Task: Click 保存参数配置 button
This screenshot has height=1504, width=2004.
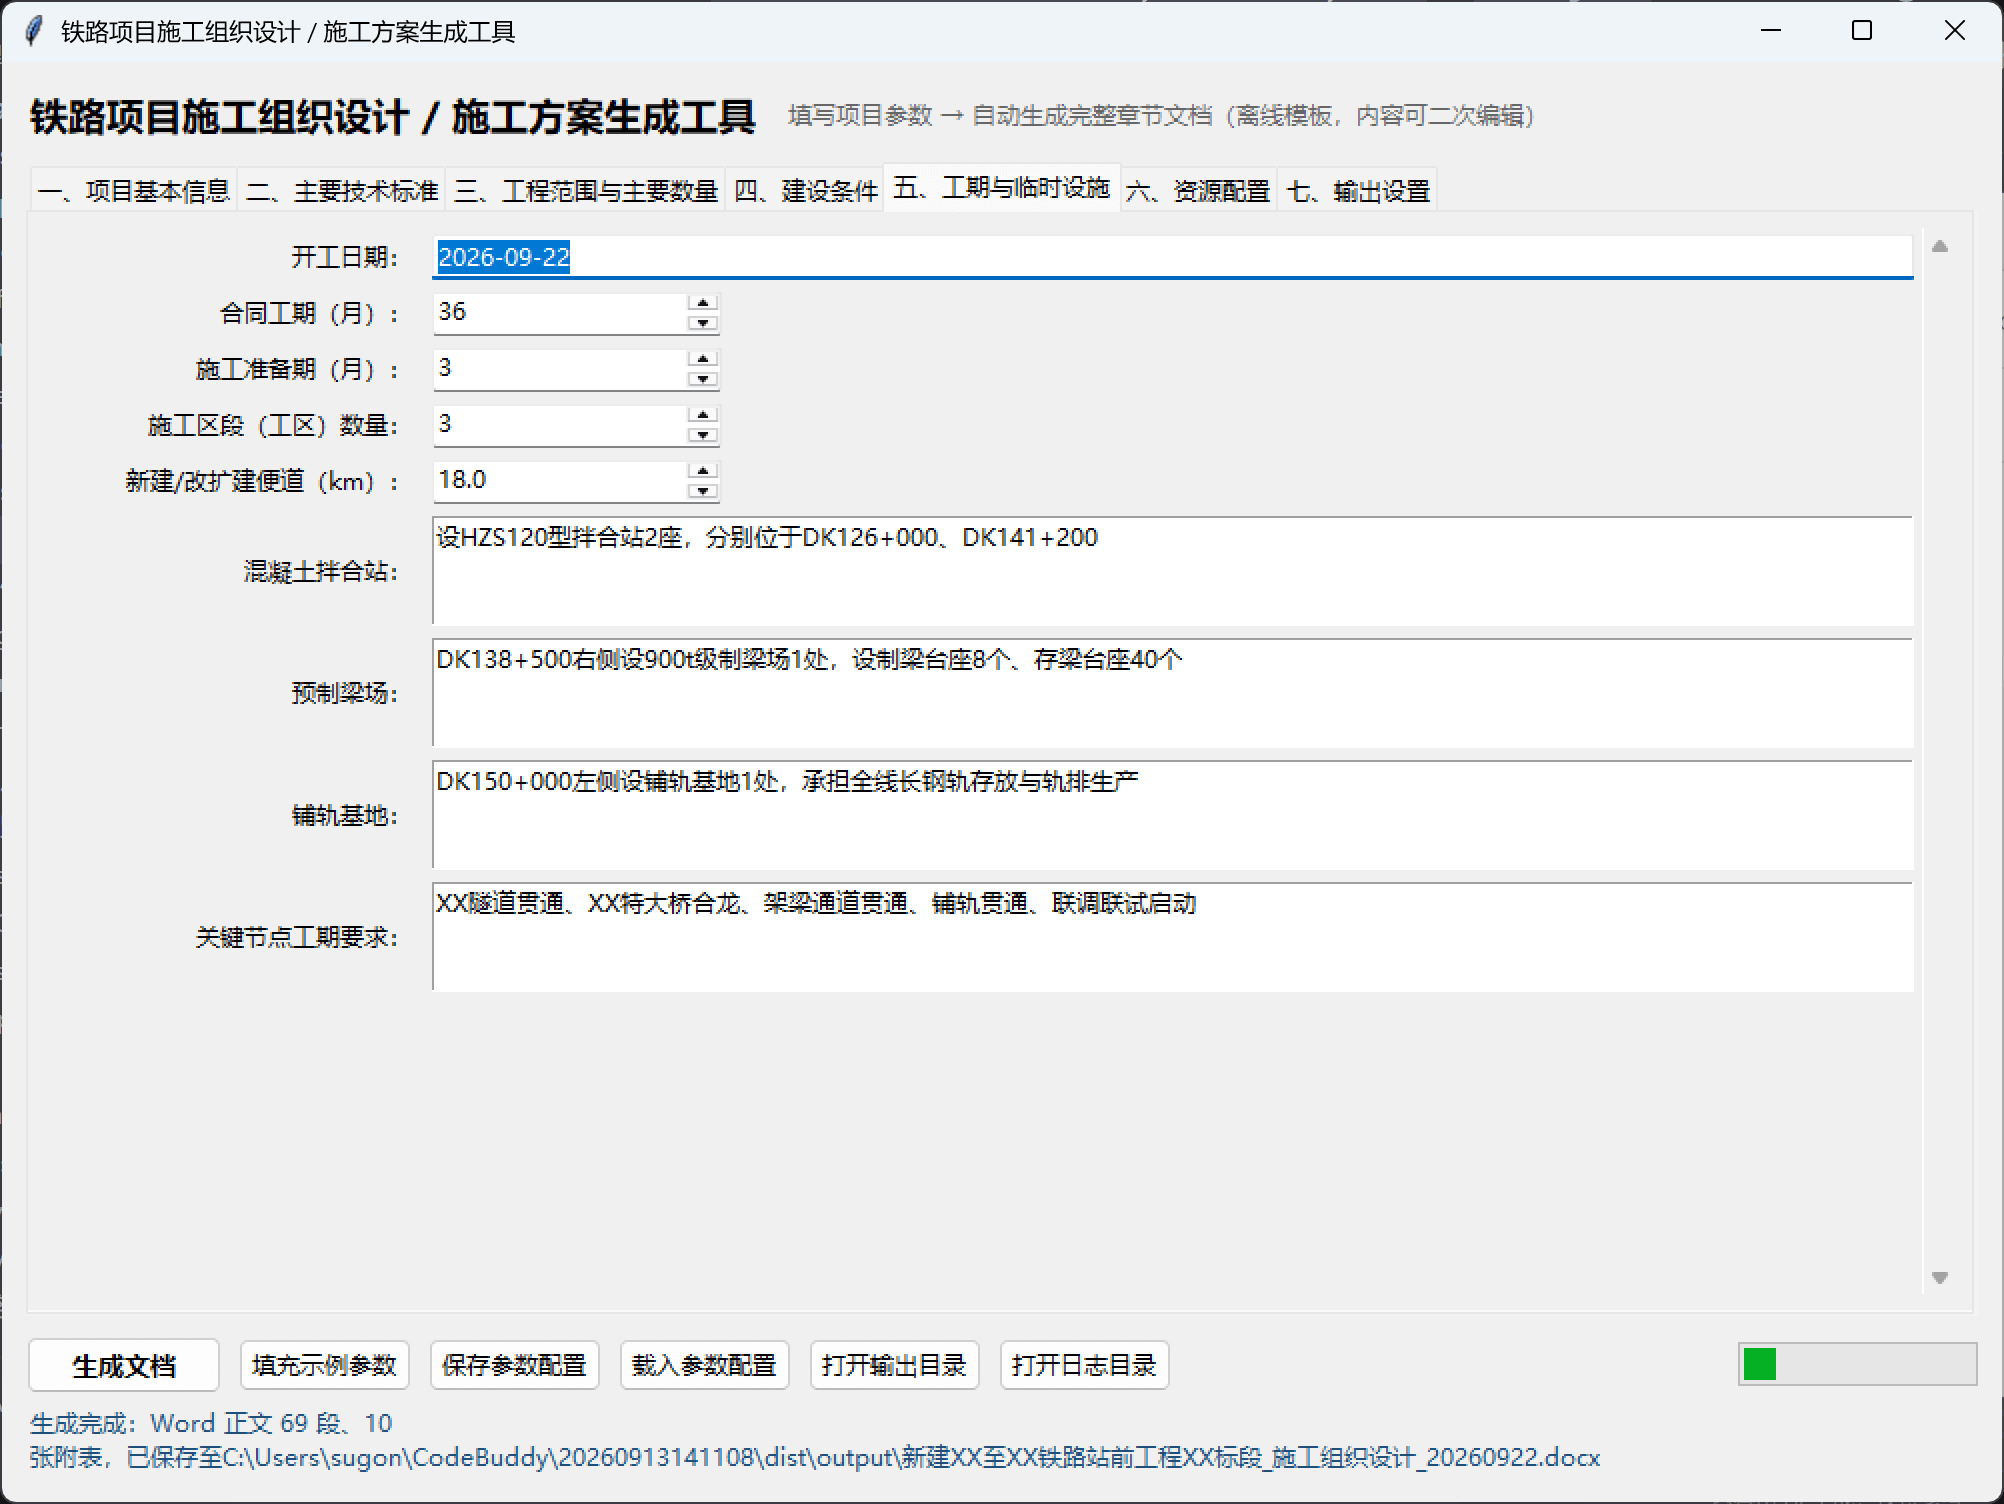Action: pyautogui.click(x=515, y=1365)
